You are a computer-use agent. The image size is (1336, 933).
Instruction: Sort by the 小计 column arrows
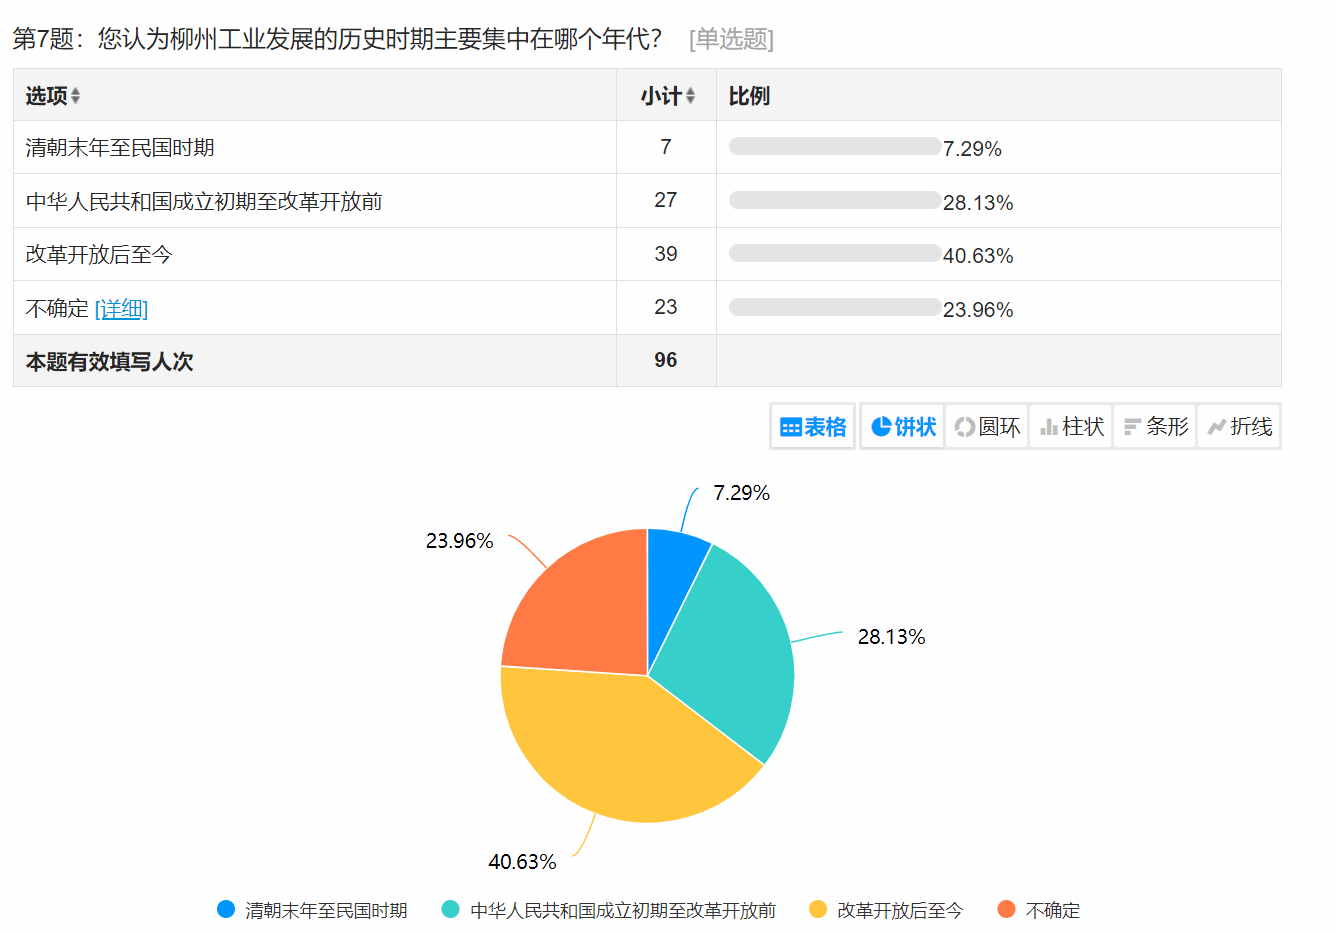[690, 96]
